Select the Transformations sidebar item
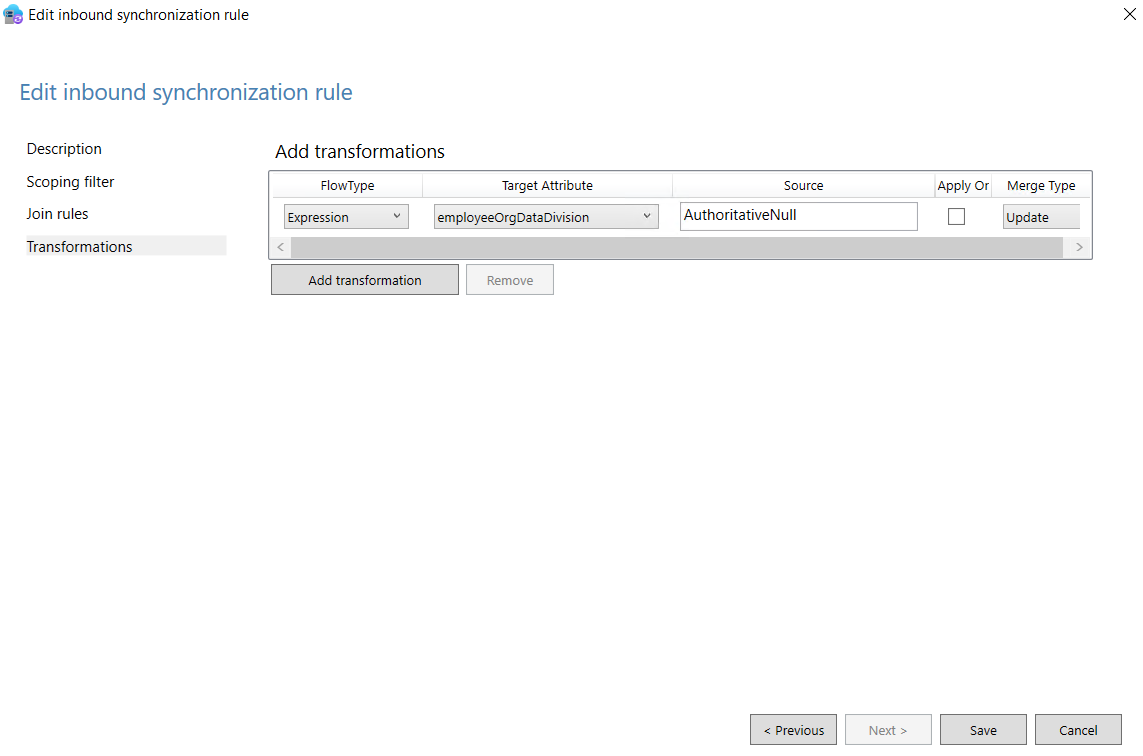 [79, 247]
